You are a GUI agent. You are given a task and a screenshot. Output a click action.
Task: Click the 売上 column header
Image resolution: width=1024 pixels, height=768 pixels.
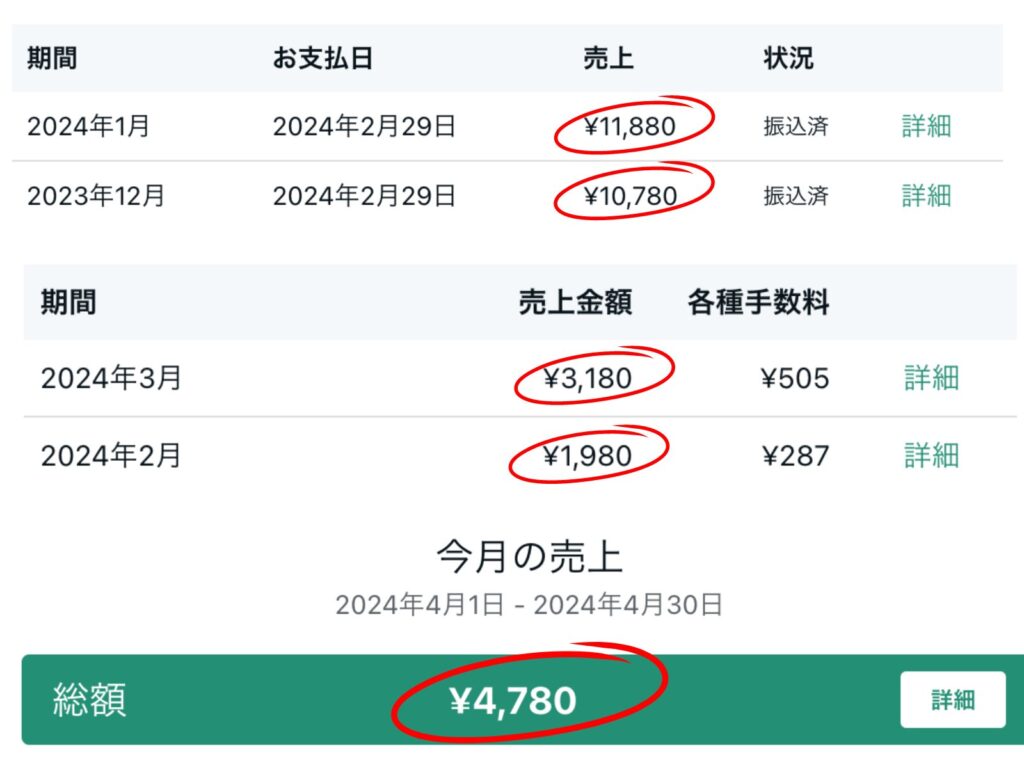[x=608, y=58]
